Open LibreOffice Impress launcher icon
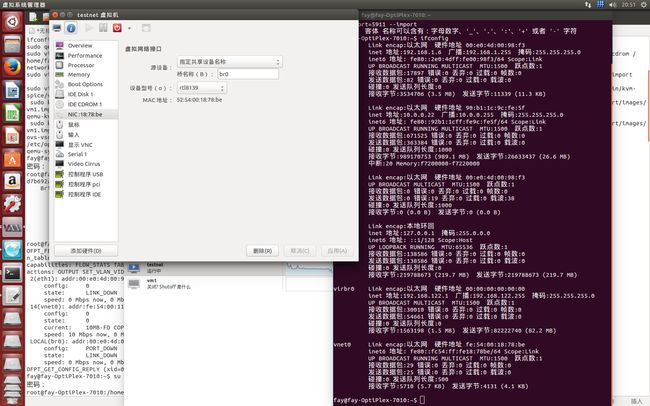Screen dimensions: 650x406 pos(12,136)
